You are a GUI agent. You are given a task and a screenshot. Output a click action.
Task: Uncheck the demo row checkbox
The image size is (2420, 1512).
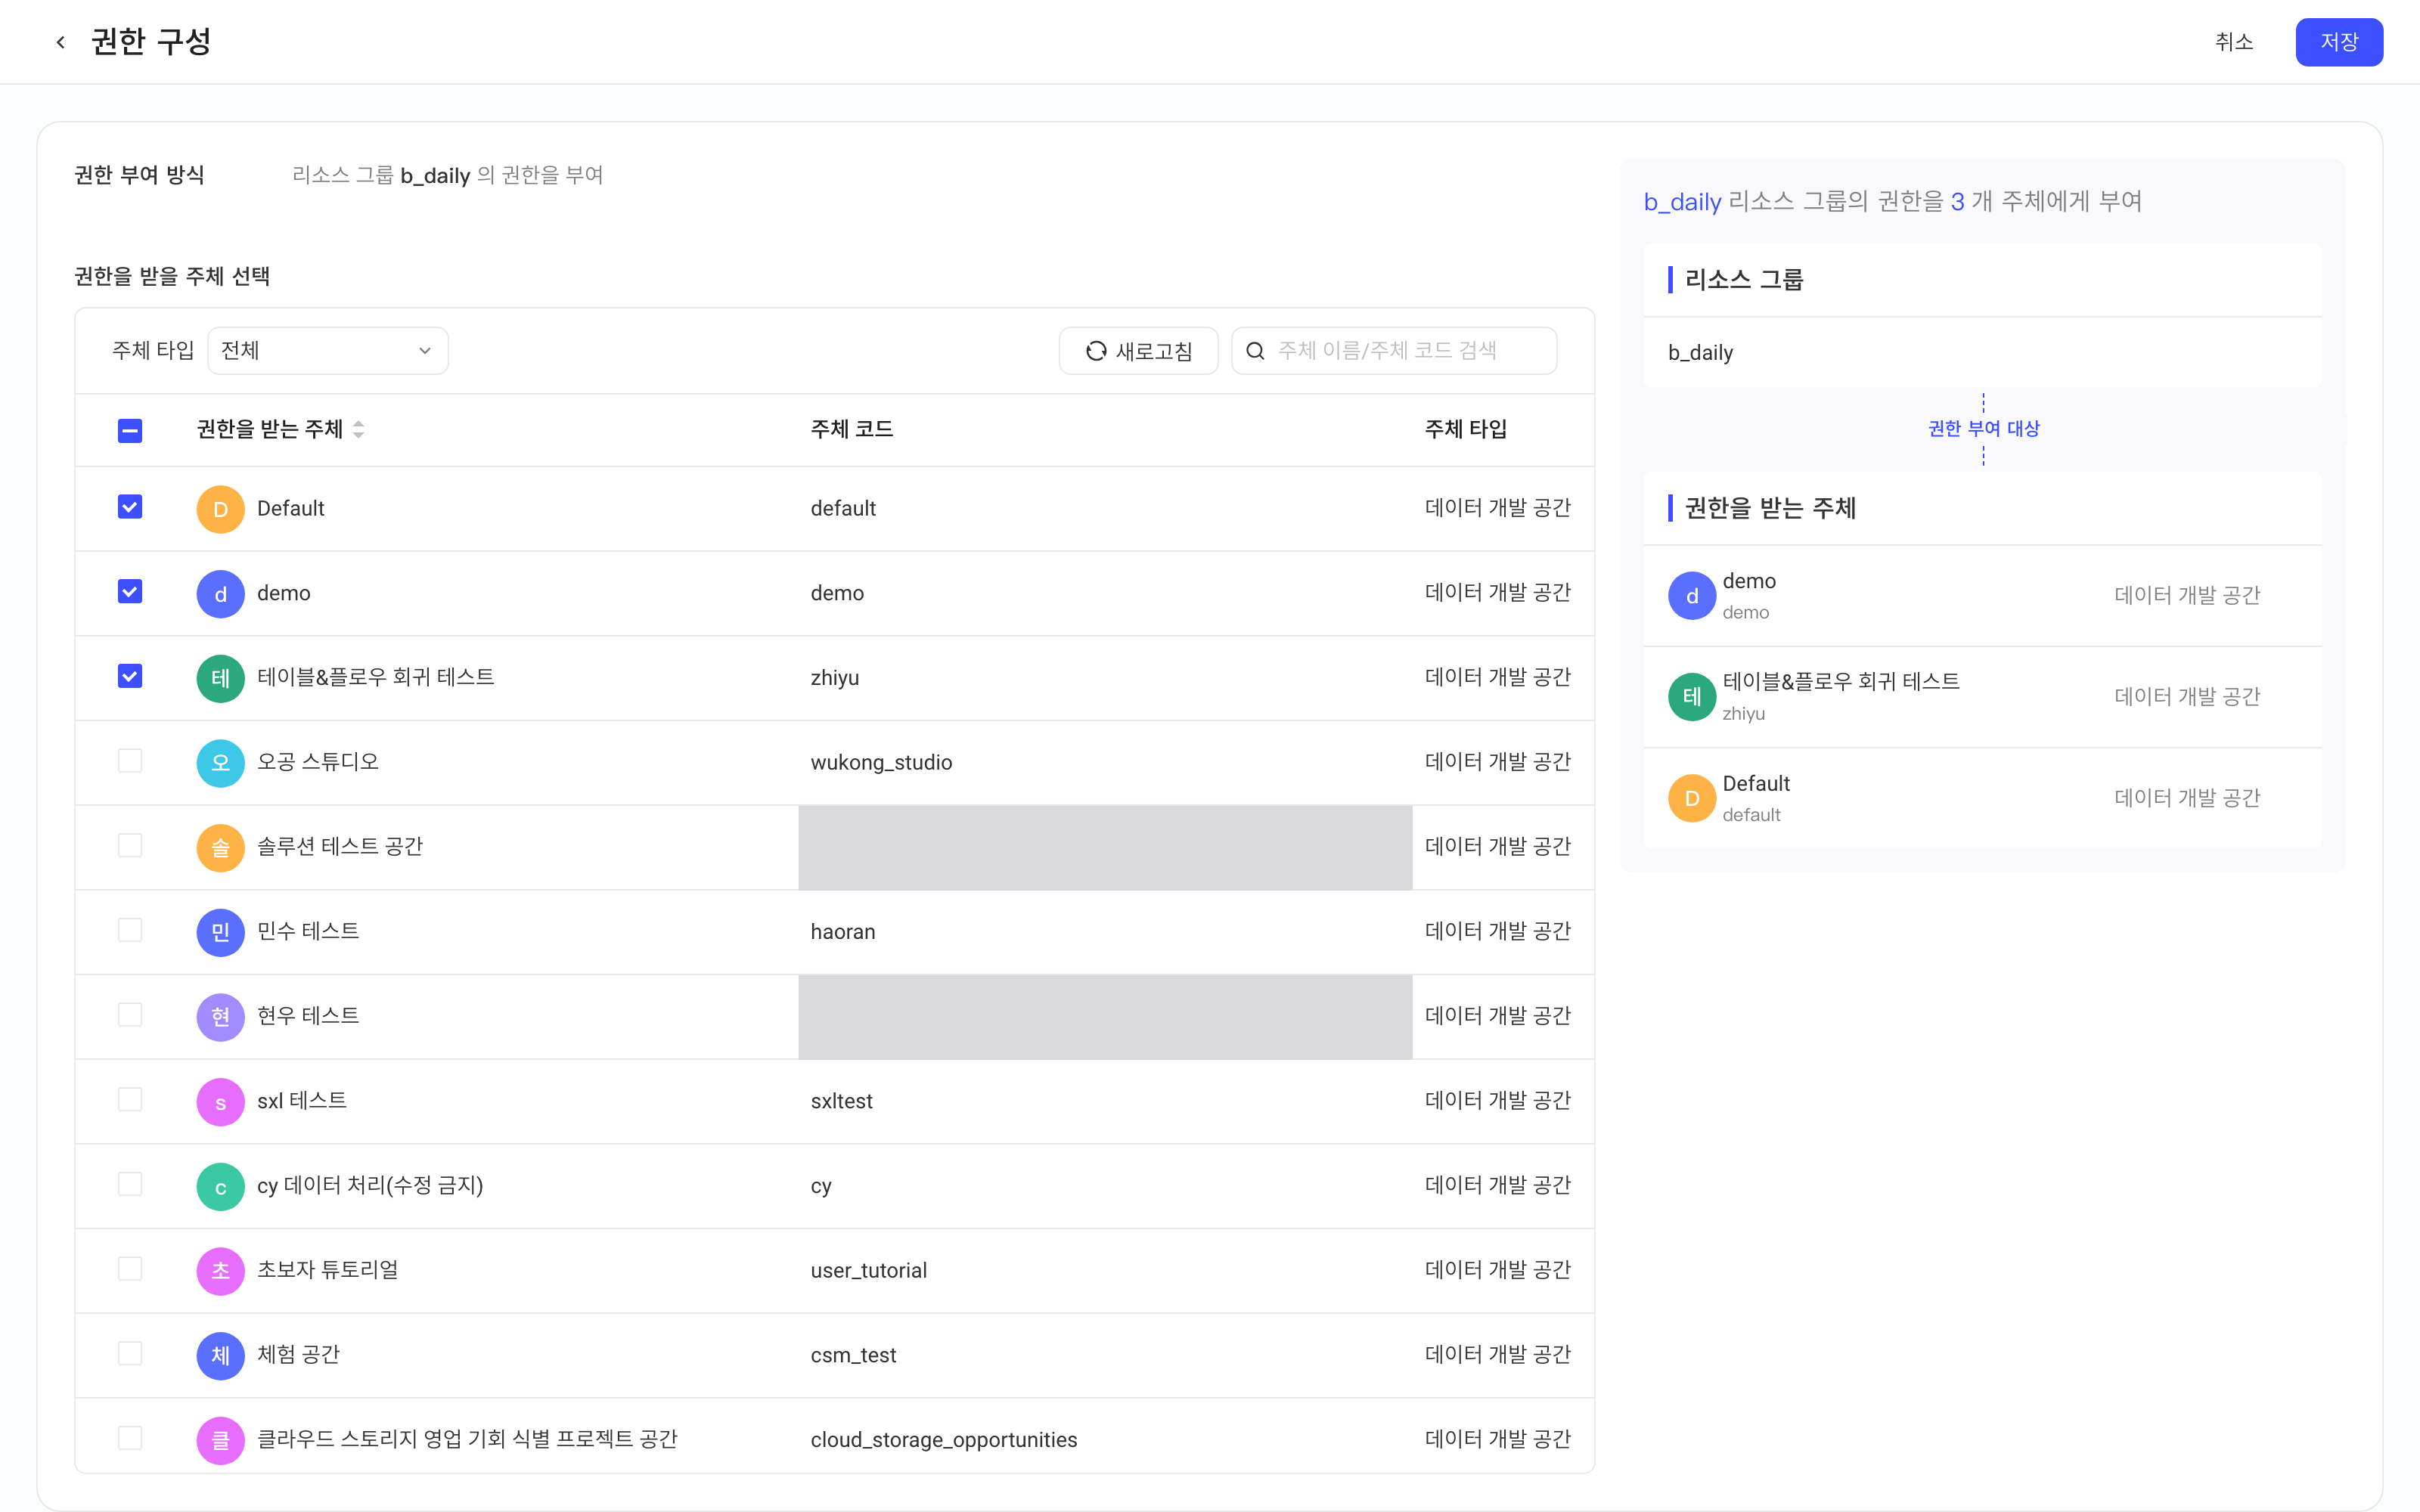(x=130, y=592)
